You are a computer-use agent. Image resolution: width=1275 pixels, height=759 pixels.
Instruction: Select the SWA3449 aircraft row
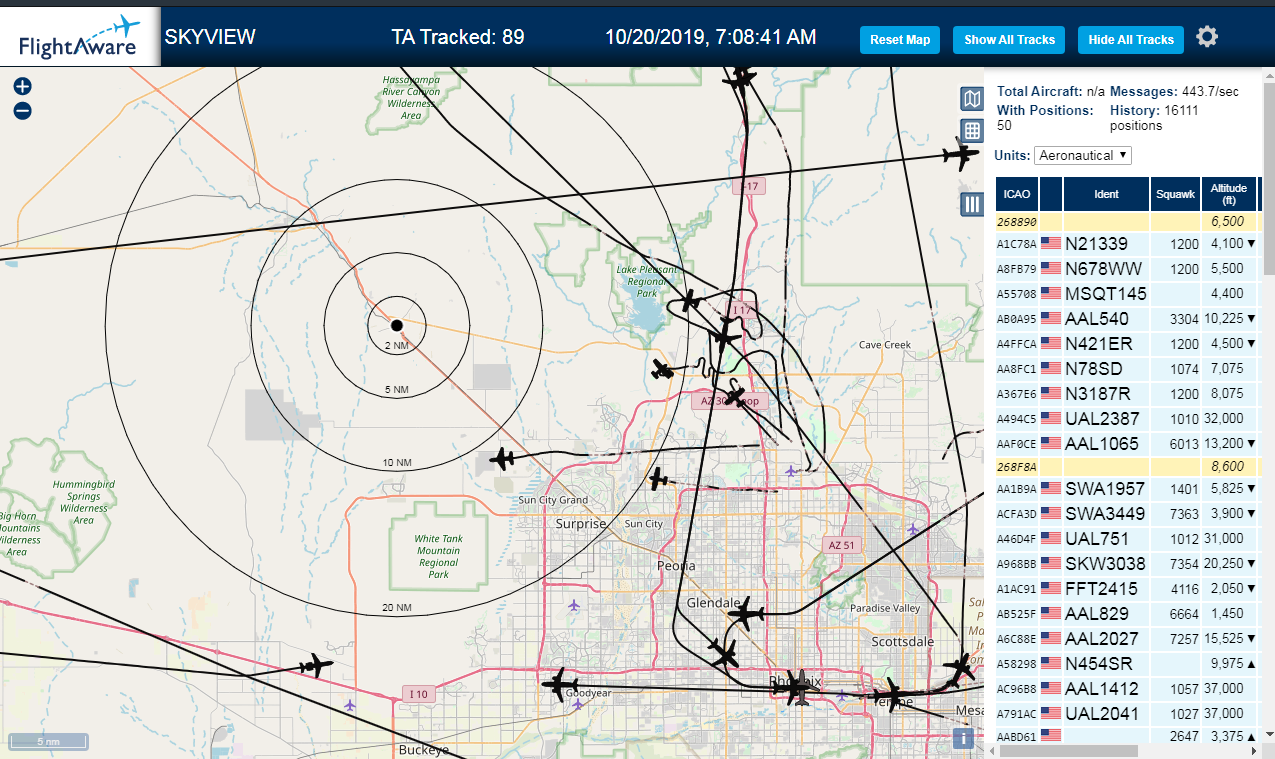point(1128,514)
